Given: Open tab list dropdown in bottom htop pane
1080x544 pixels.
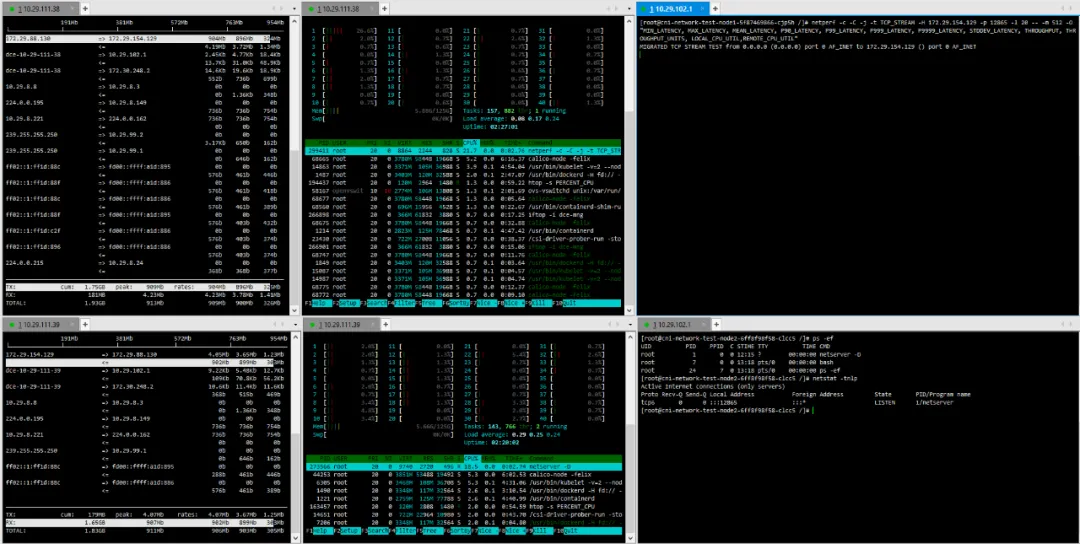Looking at the screenshot, I should [x=630, y=324].
